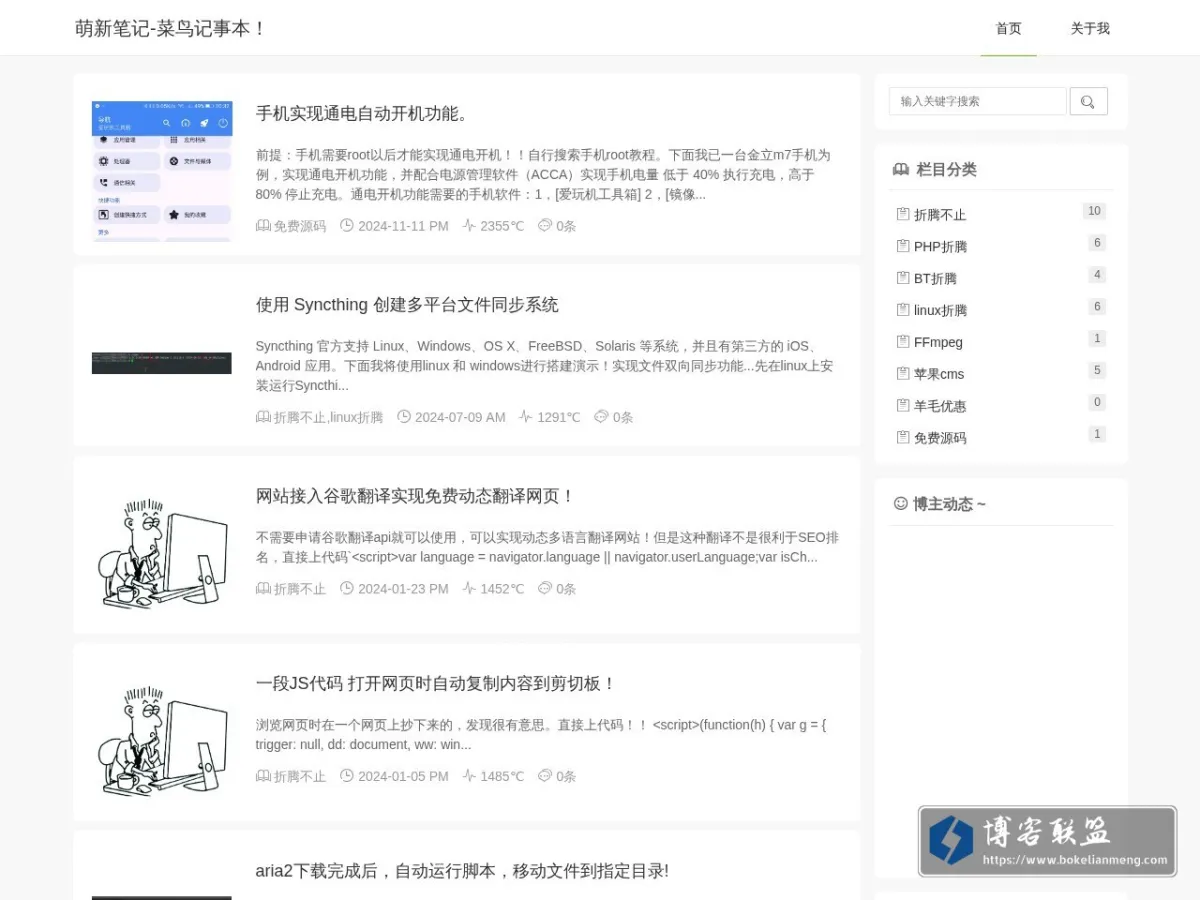The image size is (1200, 900).
Task: Click the count badge 10 beside 折腾不止
Action: pyautogui.click(x=1094, y=211)
